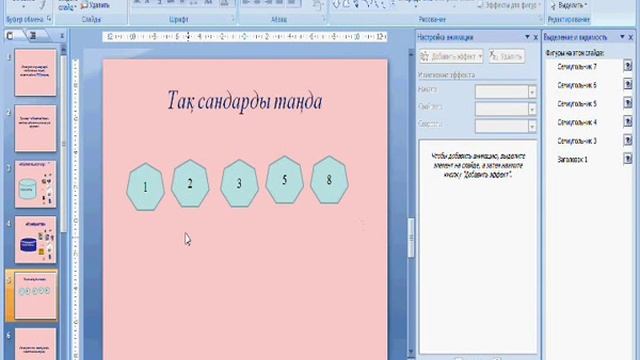
Task: Close the Выделение и видимость pane
Action: pyautogui.click(x=631, y=37)
